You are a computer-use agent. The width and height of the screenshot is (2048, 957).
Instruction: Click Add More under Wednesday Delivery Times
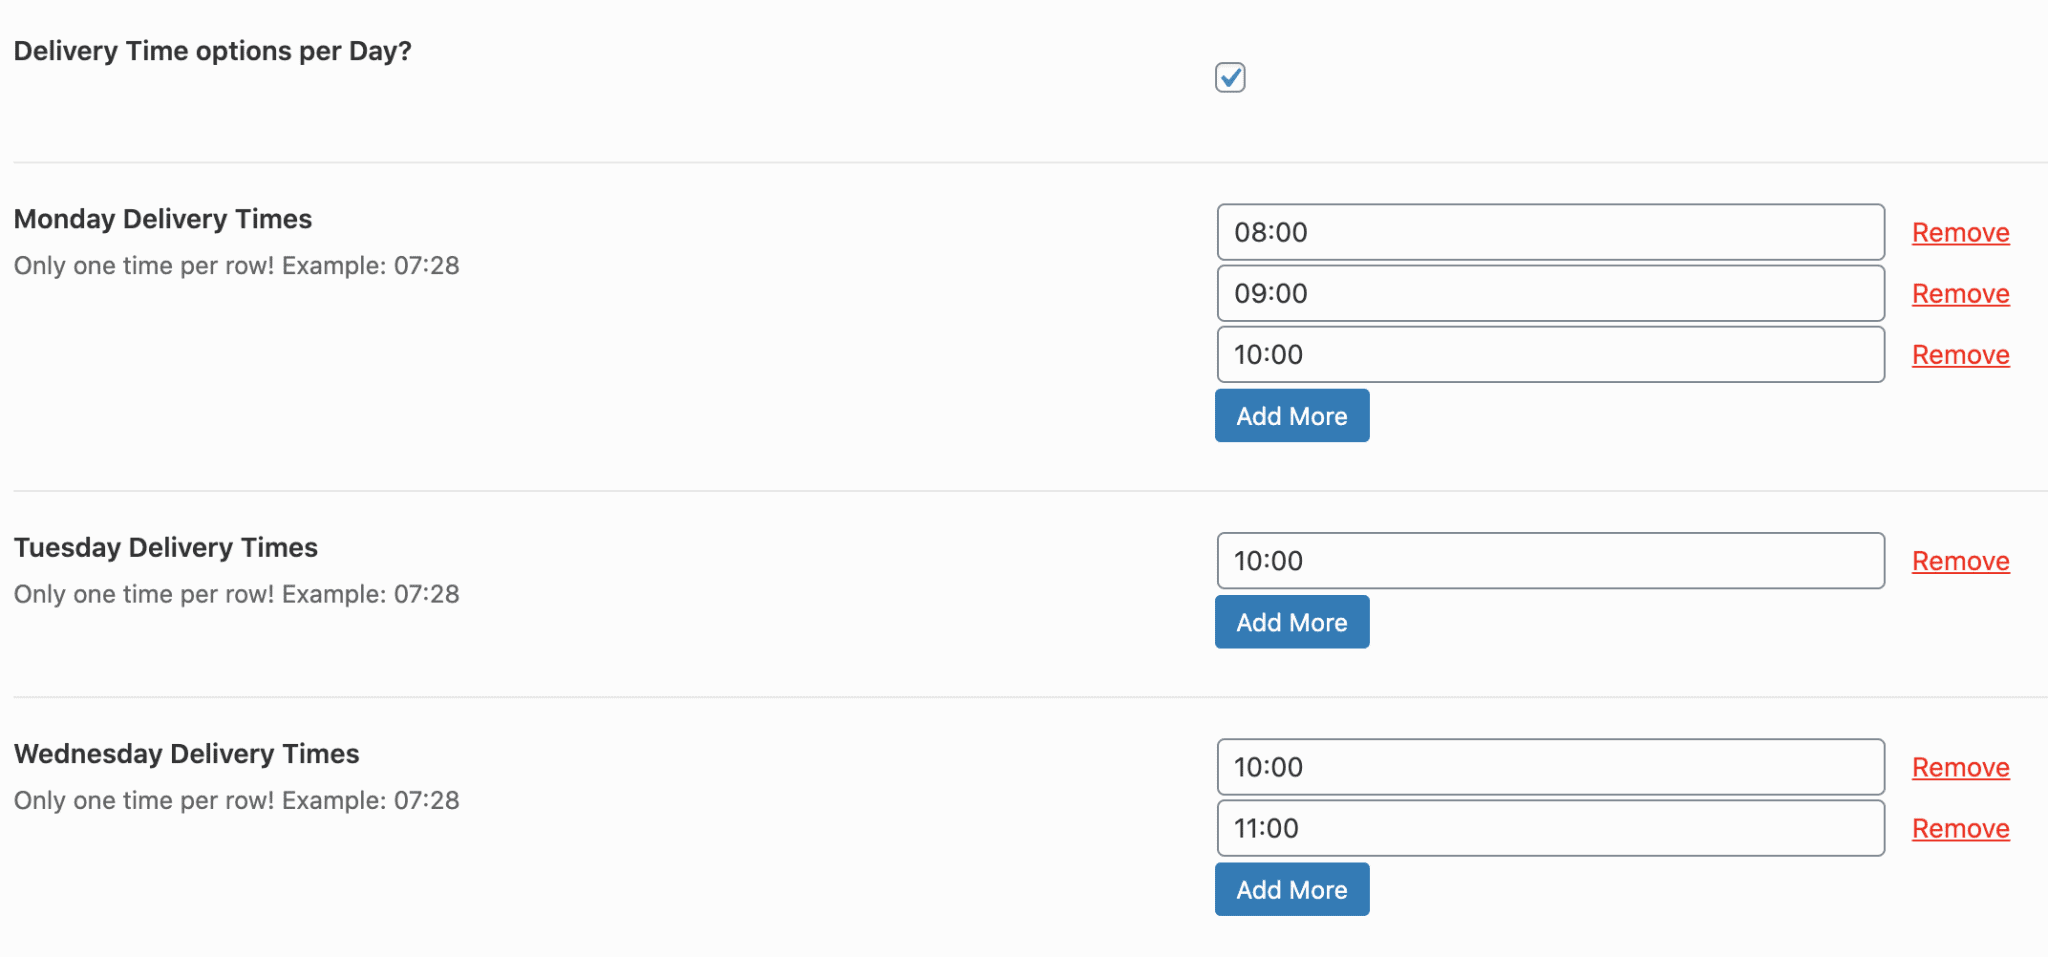(x=1291, y=888)
